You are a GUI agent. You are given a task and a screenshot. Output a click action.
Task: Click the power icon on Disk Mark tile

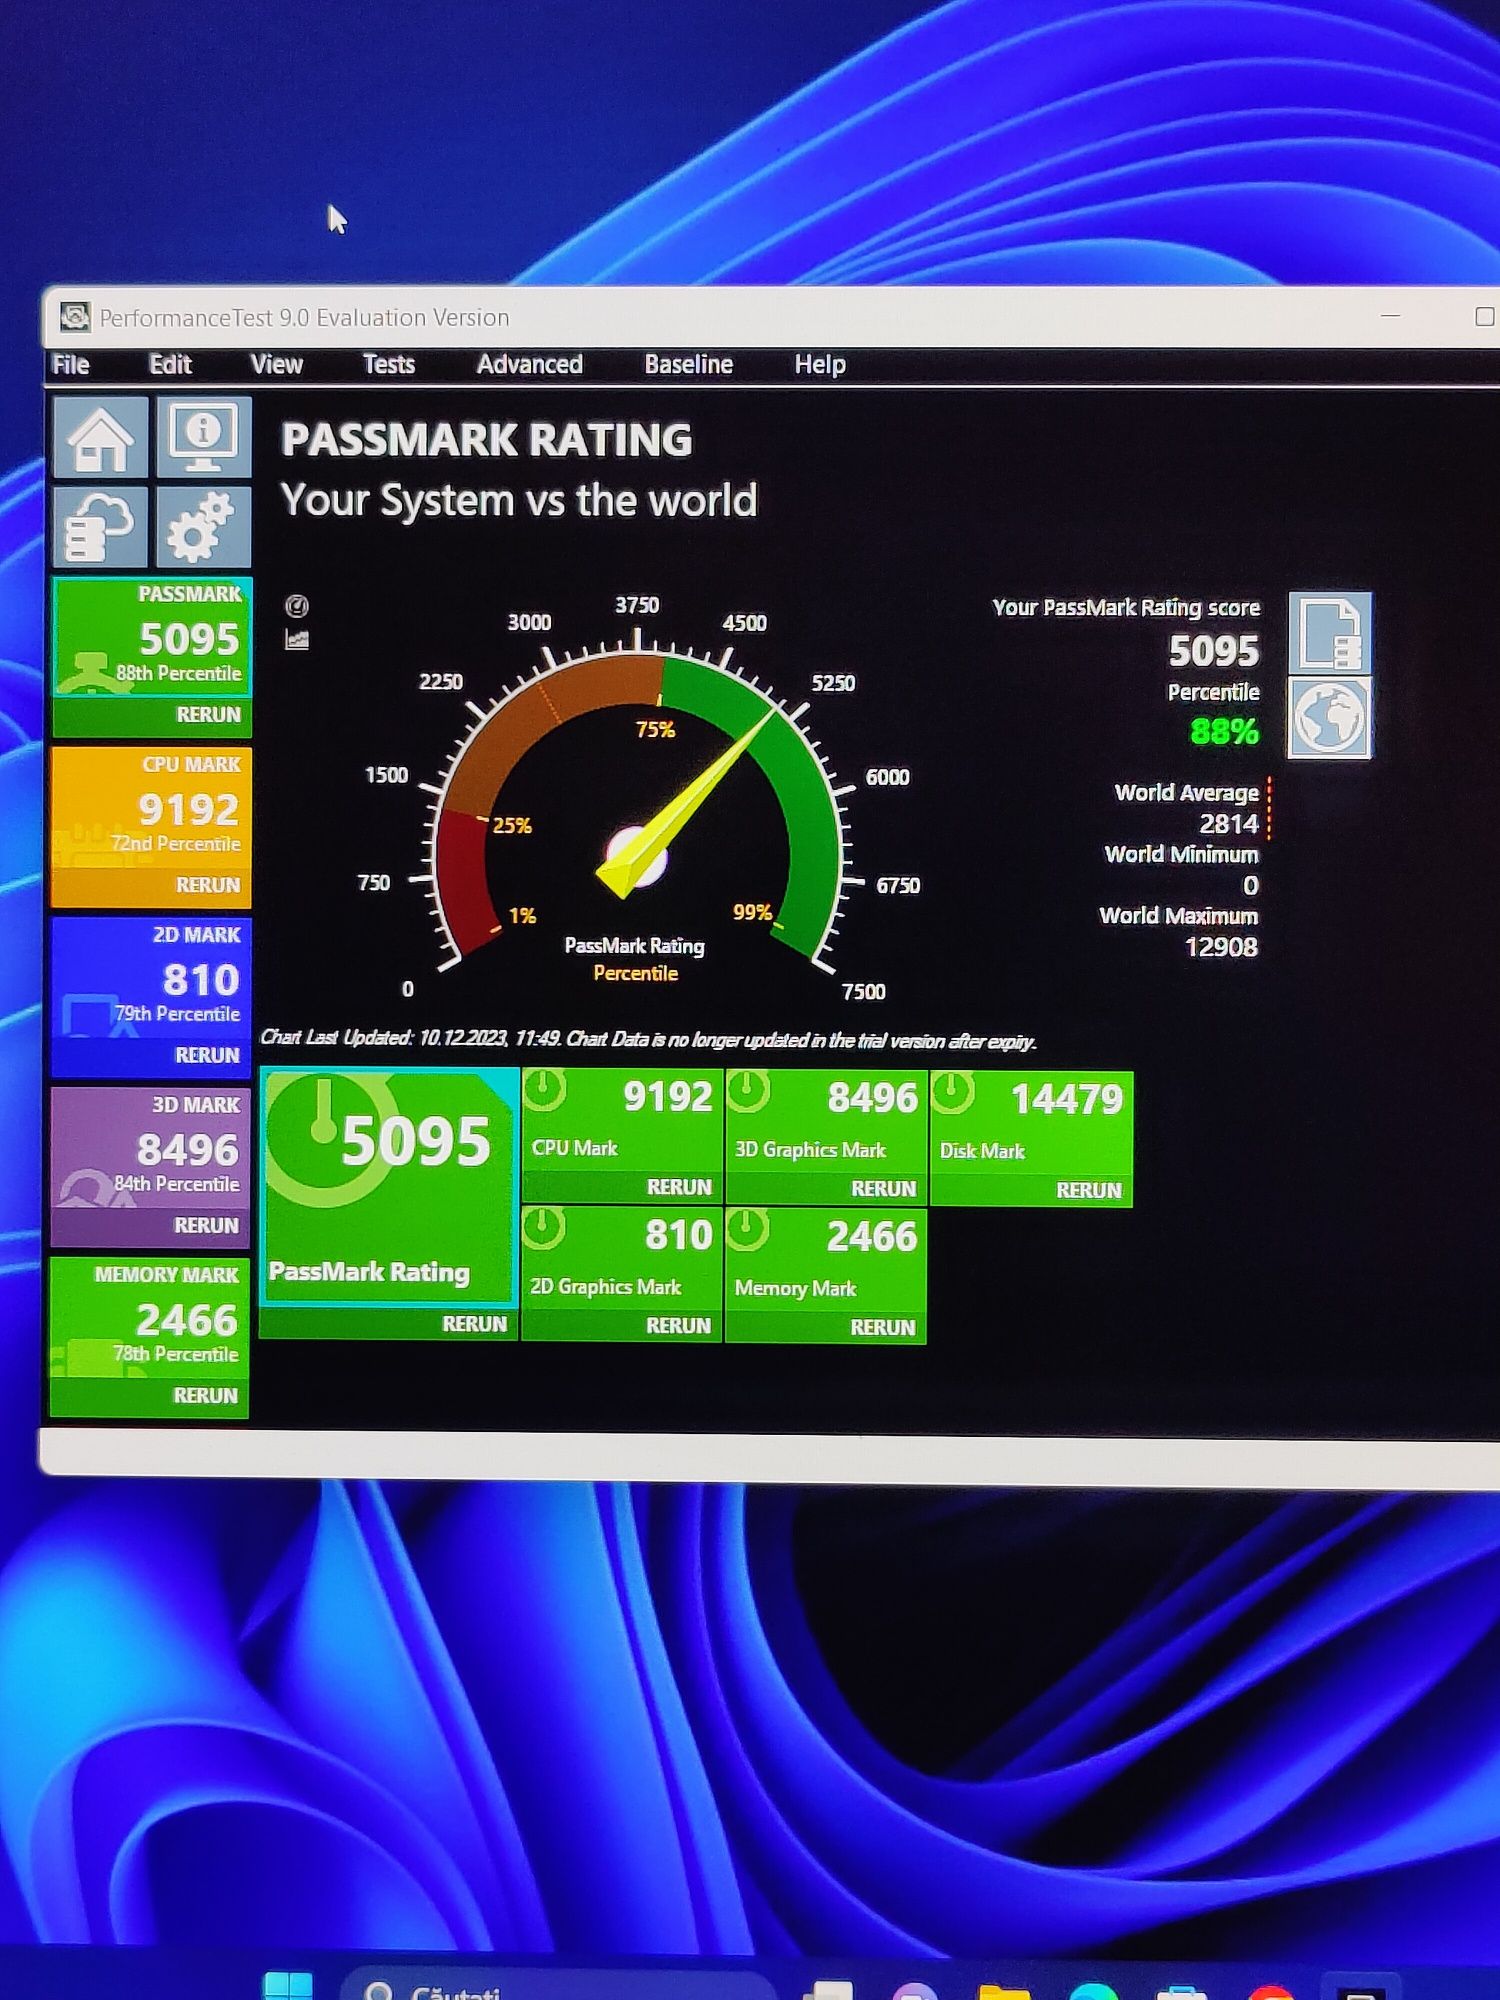(x=953, y=1093)
